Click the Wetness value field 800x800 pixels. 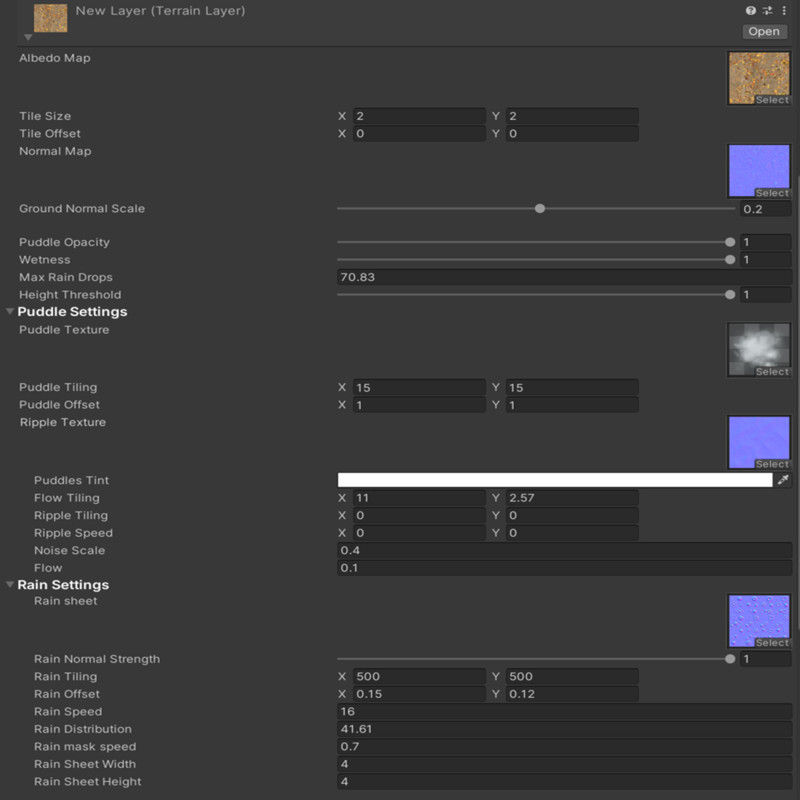pyautogui.click(x=766, y=260)
